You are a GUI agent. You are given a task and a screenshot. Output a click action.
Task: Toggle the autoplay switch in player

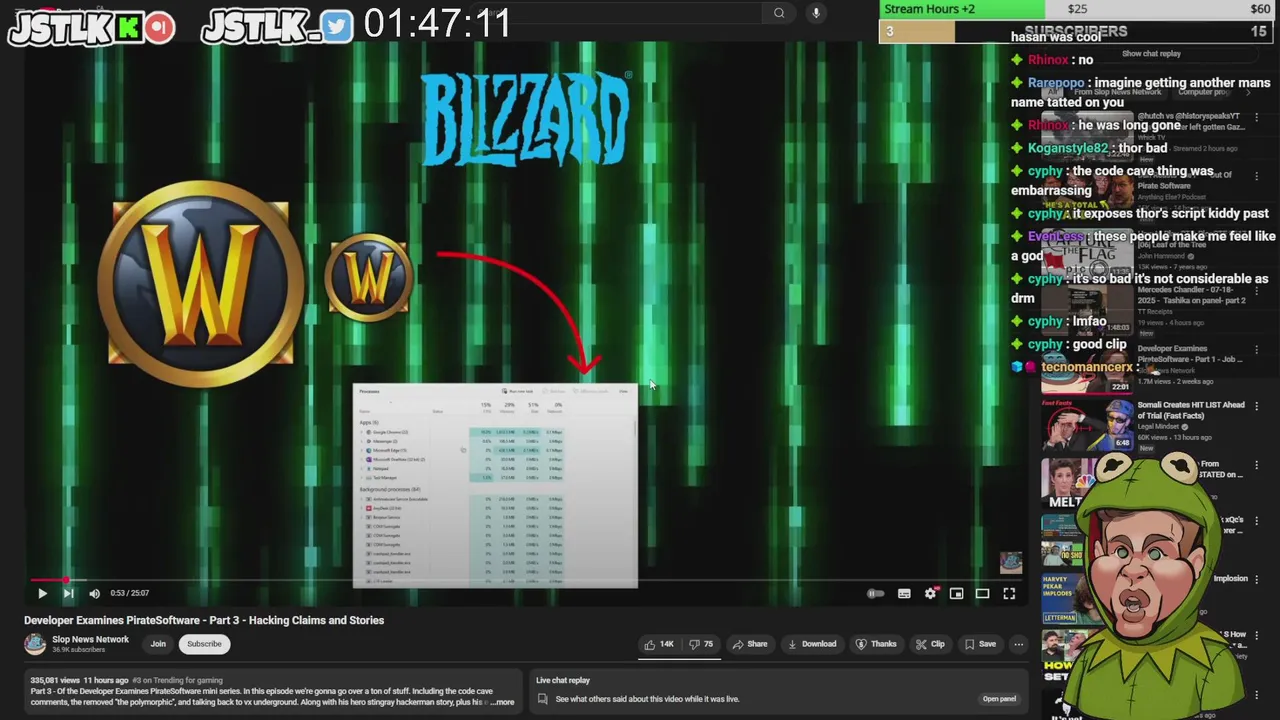875,594
